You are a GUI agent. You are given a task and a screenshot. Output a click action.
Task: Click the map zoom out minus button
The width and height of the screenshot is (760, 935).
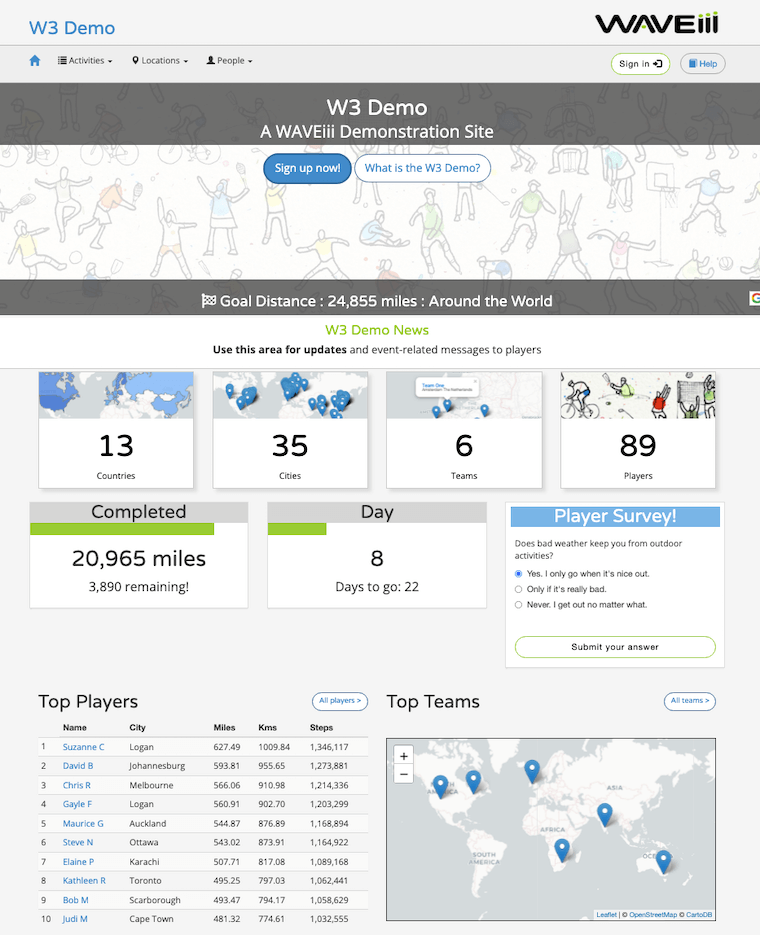point(404,775)
